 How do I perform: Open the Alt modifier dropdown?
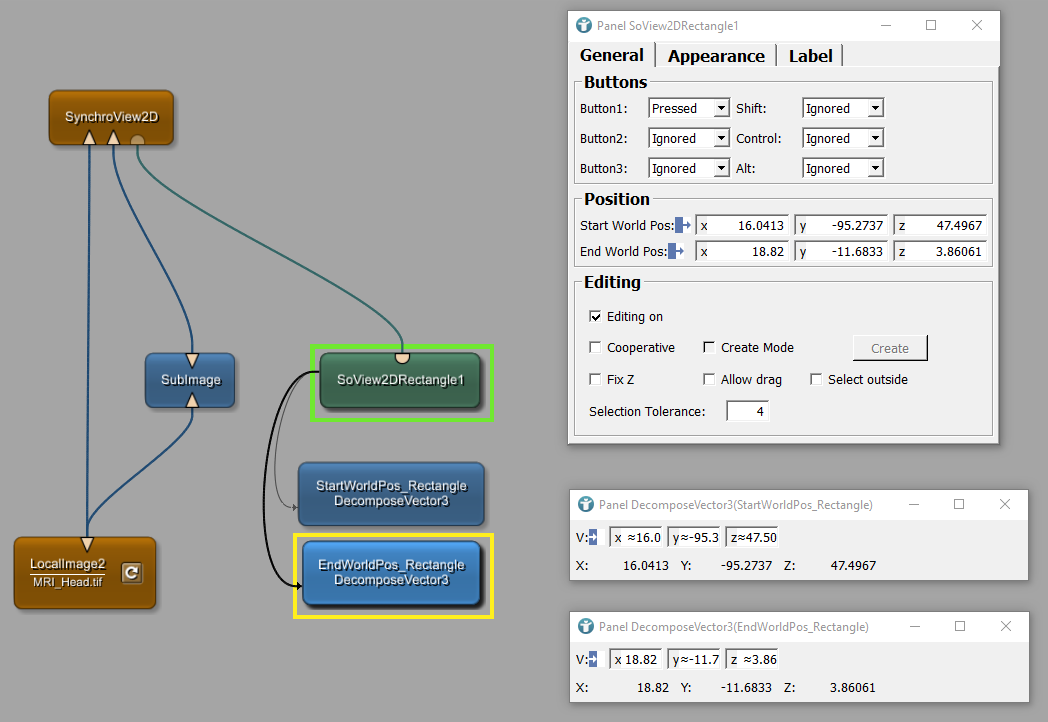pyautogui.click(x=843, y=169)
